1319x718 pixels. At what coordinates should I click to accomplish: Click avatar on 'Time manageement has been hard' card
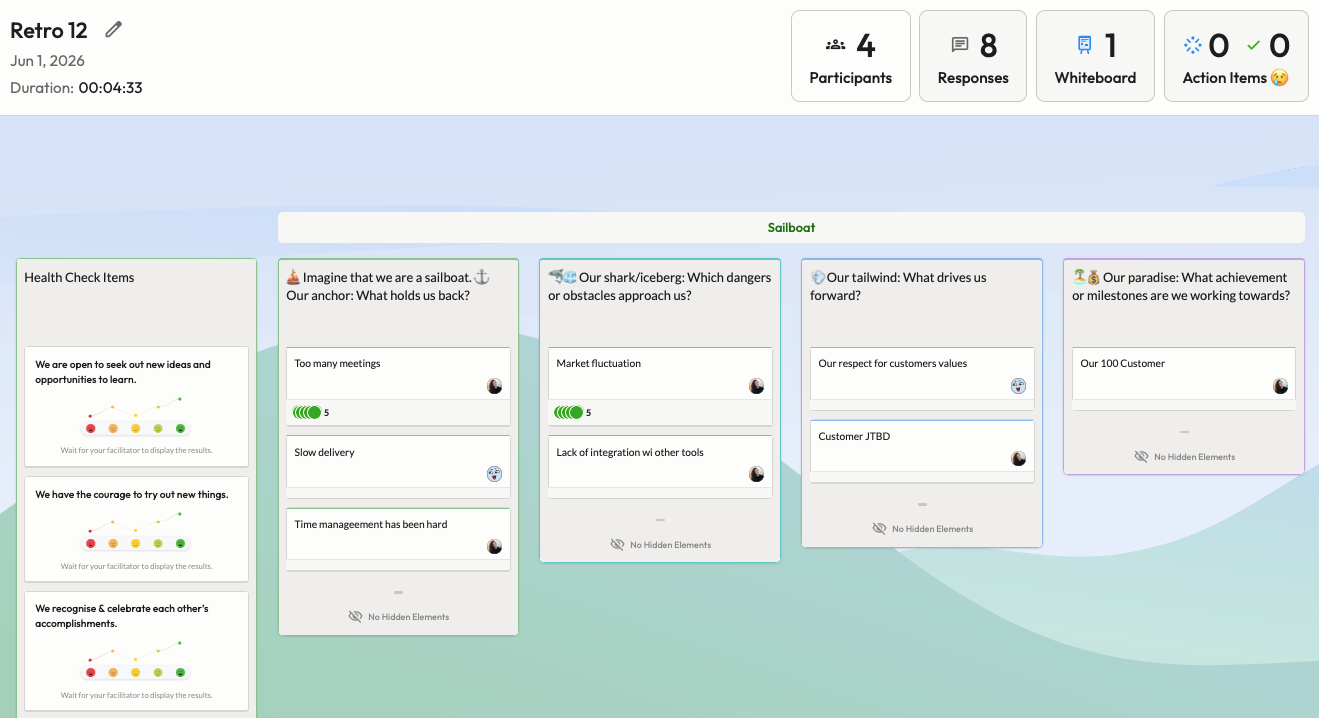[494, 546]
